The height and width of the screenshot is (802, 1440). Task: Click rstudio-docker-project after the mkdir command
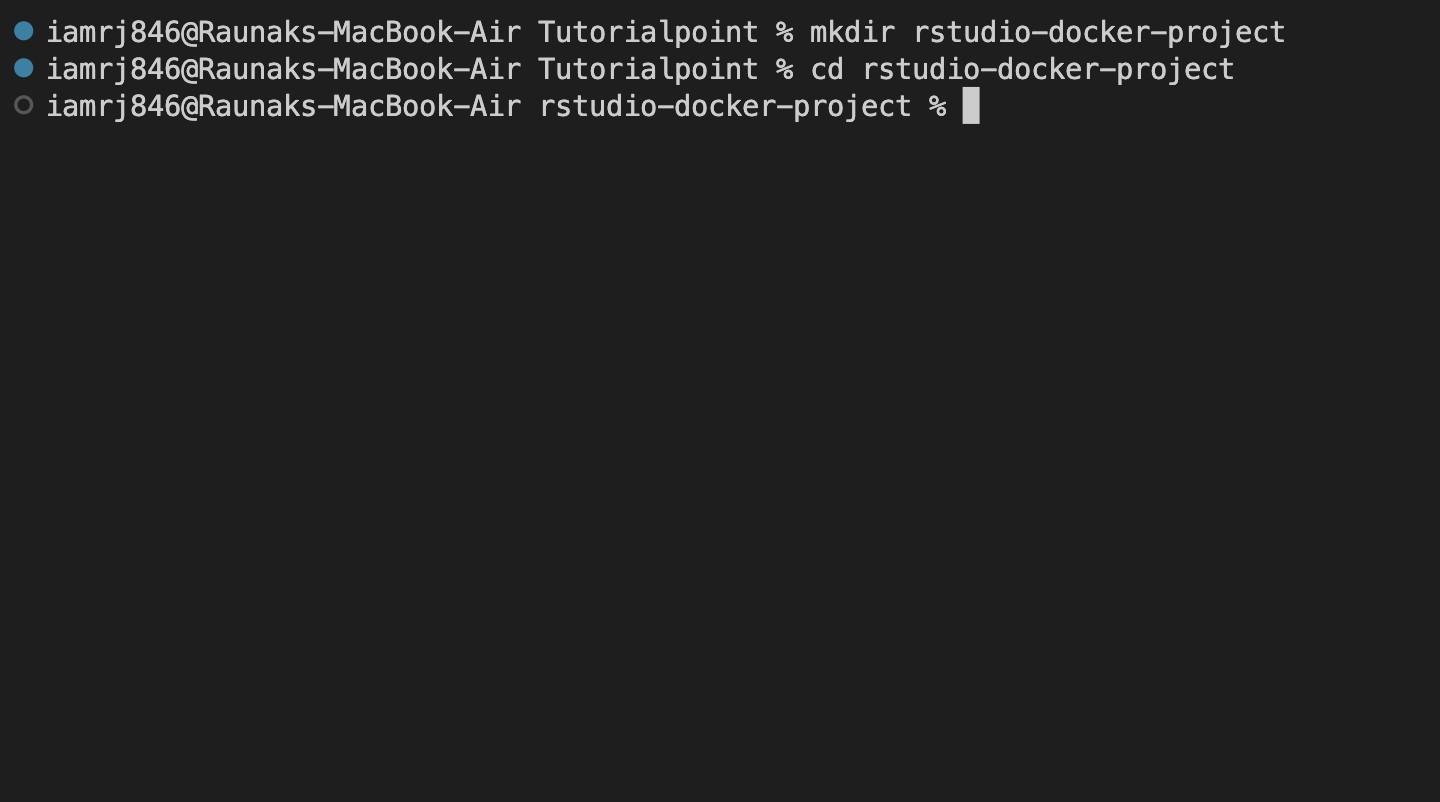1099,32
